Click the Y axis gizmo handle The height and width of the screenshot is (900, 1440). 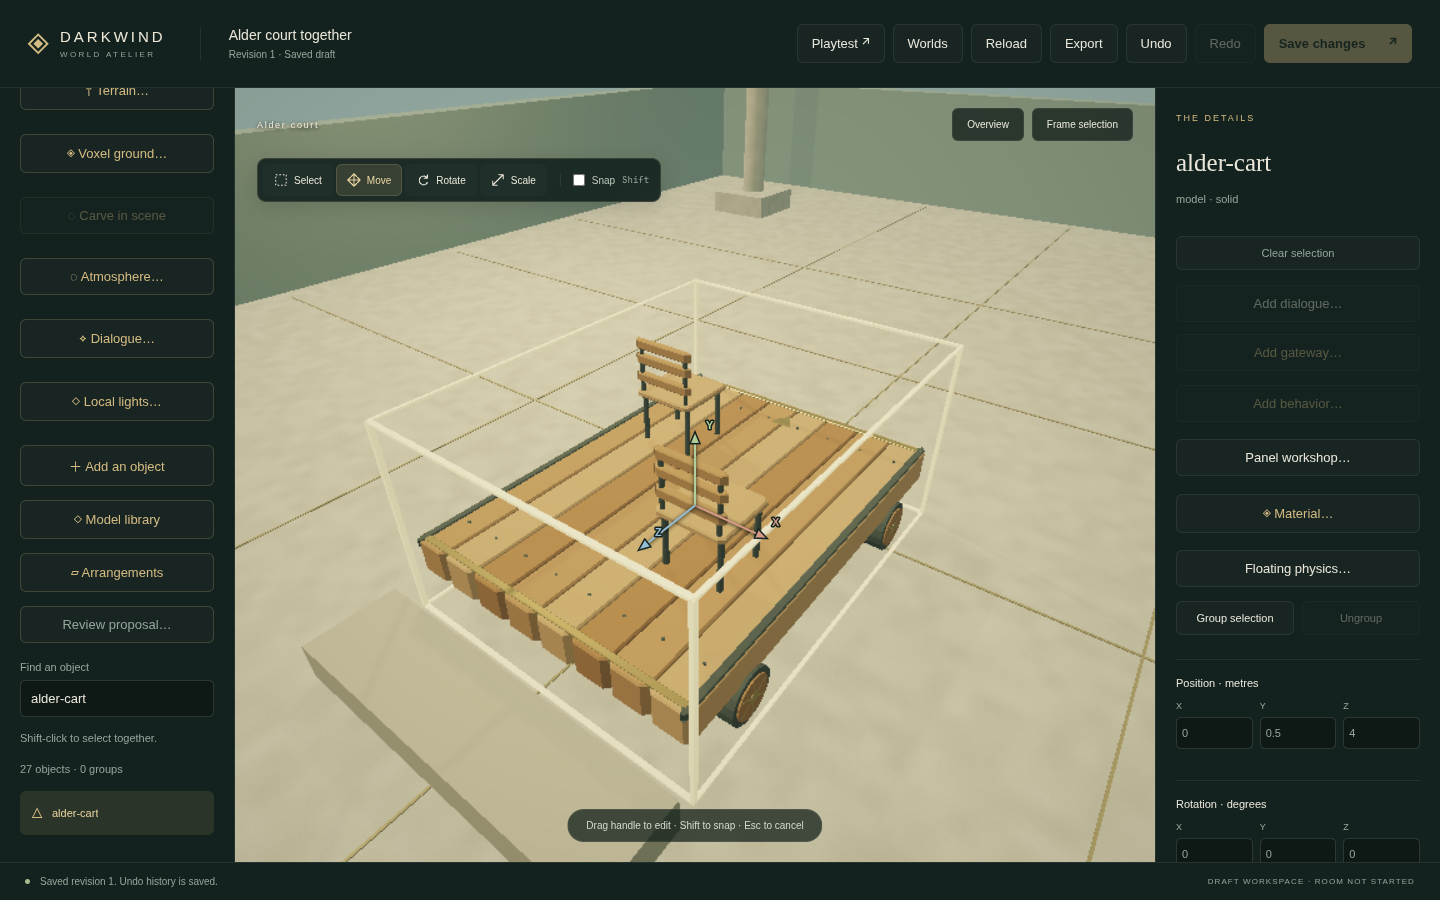pyautogui.click(x=695, y=438)
